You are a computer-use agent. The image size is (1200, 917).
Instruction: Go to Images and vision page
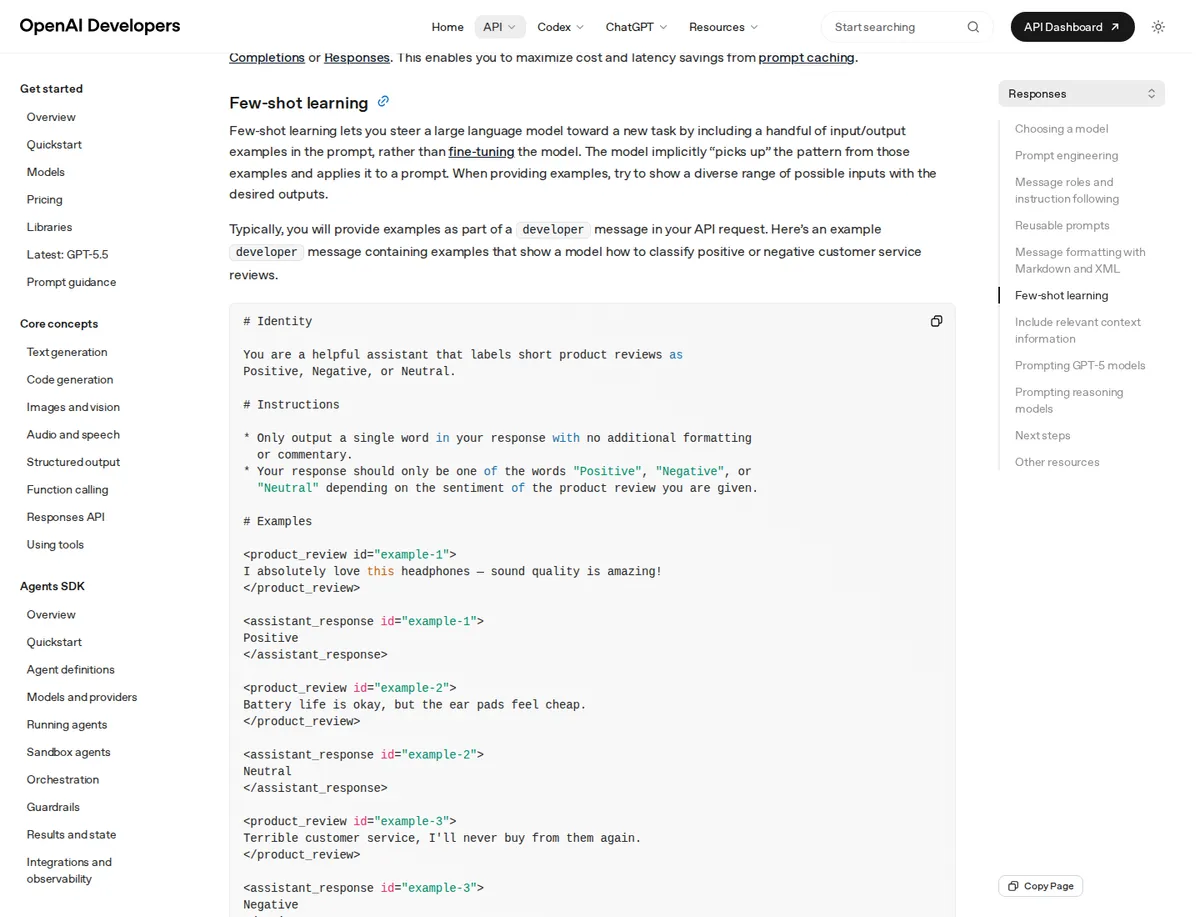pos(73,407)
